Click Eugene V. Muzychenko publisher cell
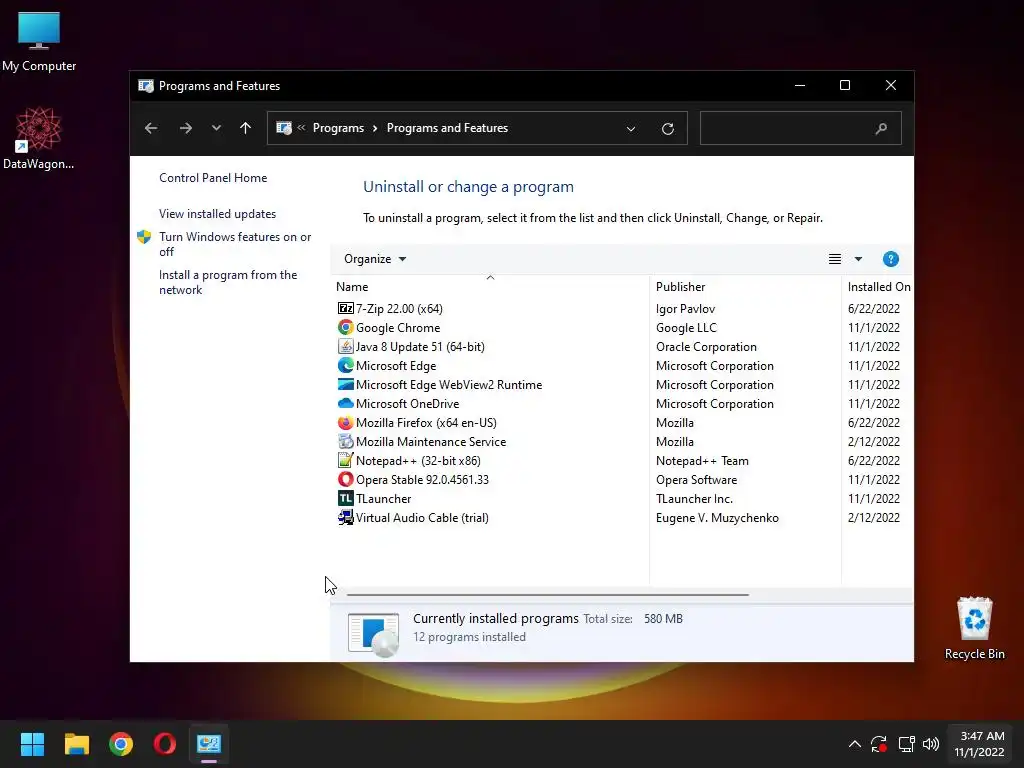The height and width of the screenshot is (768, 1024). [x=717, y=517]
